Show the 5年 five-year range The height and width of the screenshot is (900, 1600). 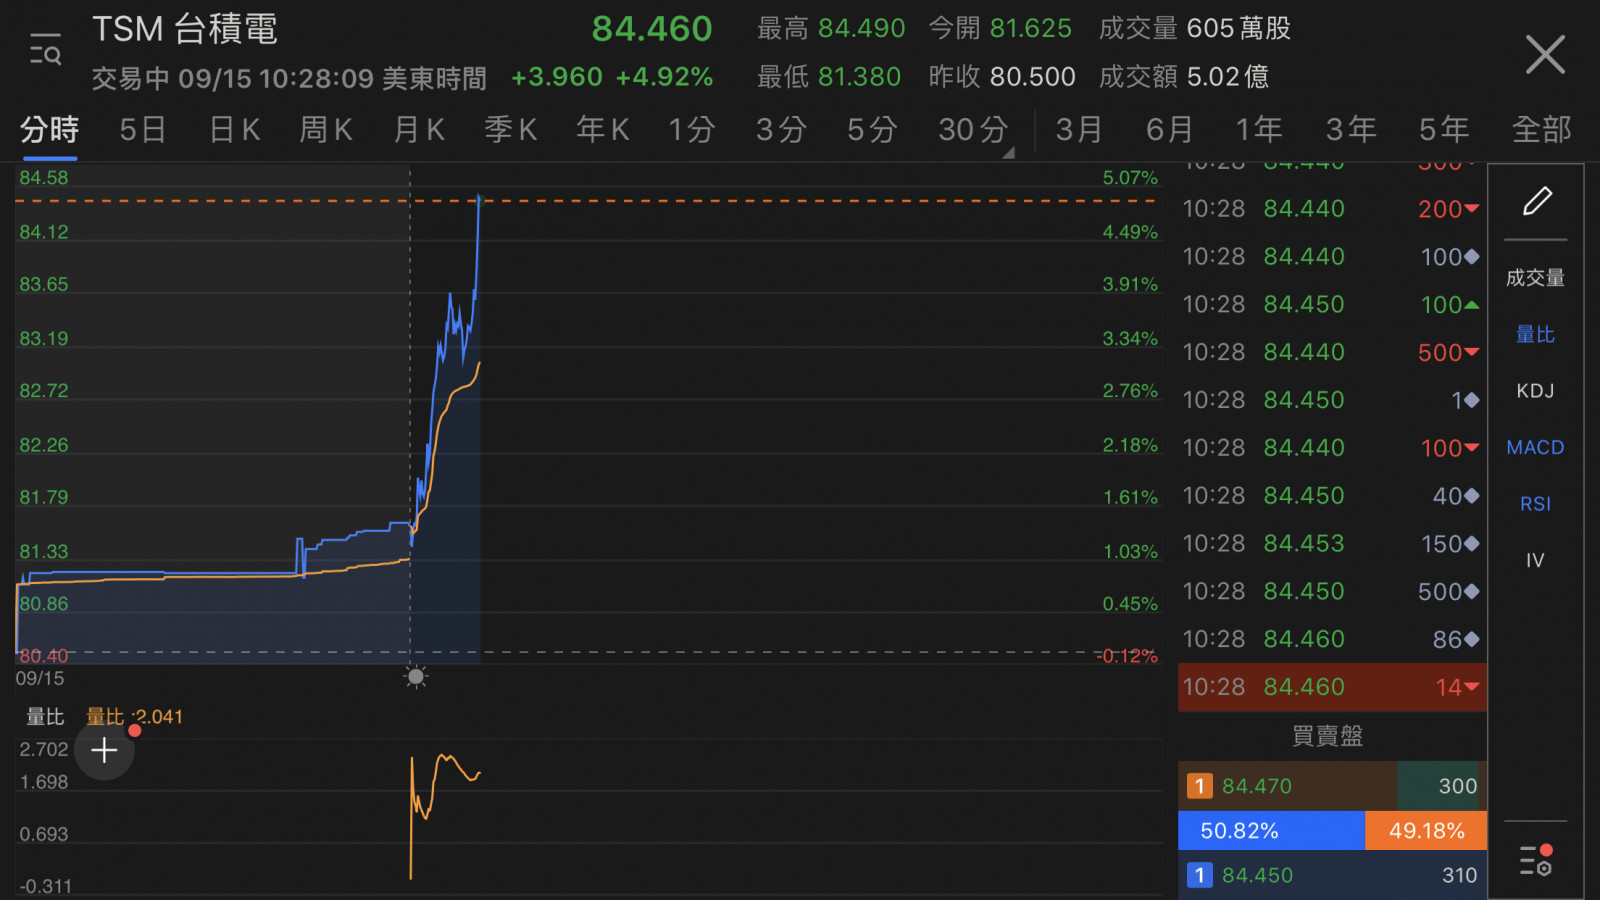click(1444, 130)
